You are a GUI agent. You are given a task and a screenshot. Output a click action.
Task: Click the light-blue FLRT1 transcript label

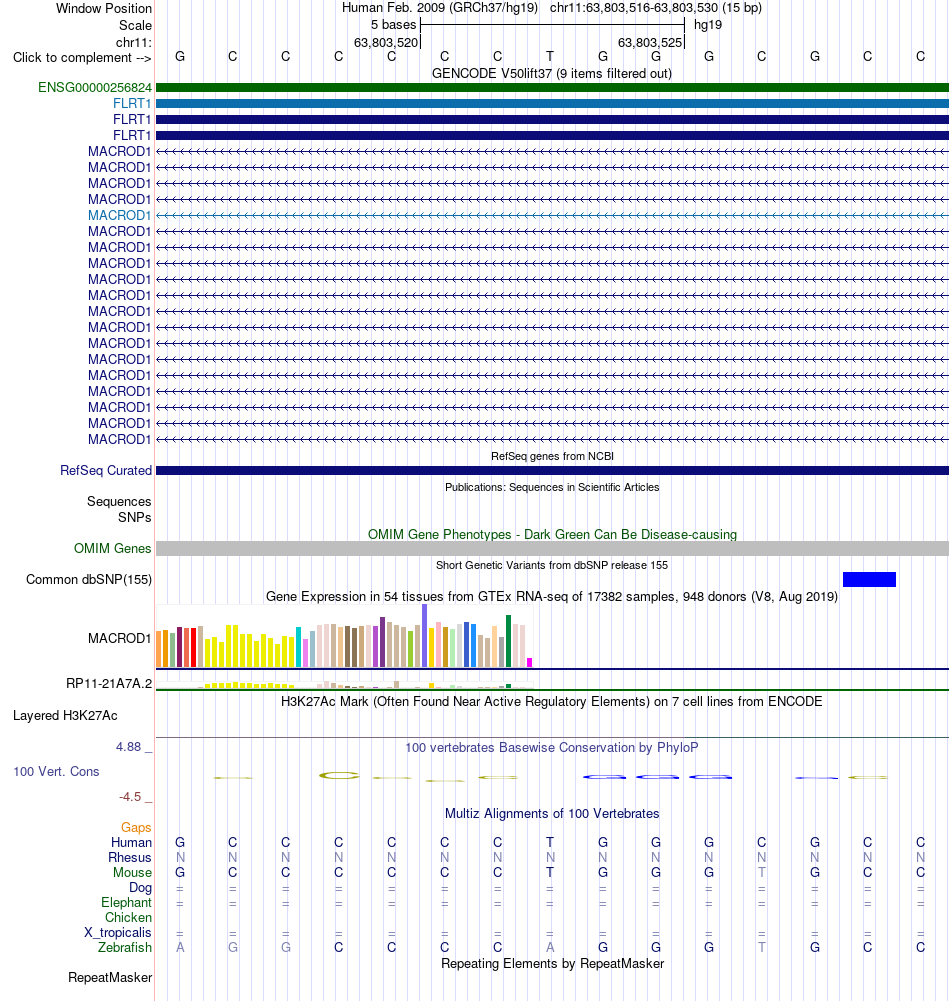click(x=132, y=103)
